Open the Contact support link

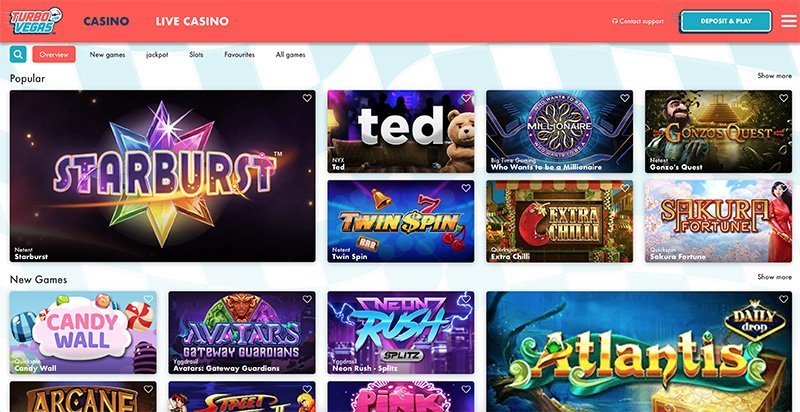point(638,21)
